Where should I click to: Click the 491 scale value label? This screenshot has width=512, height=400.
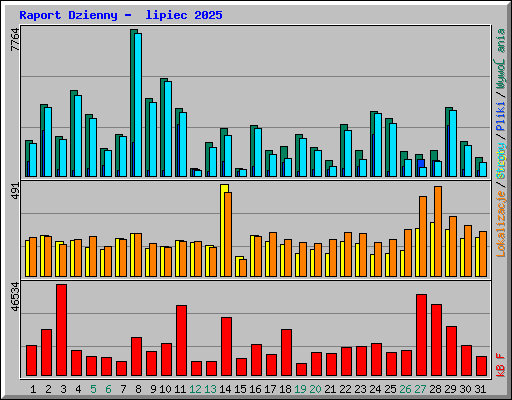point(15,191)
